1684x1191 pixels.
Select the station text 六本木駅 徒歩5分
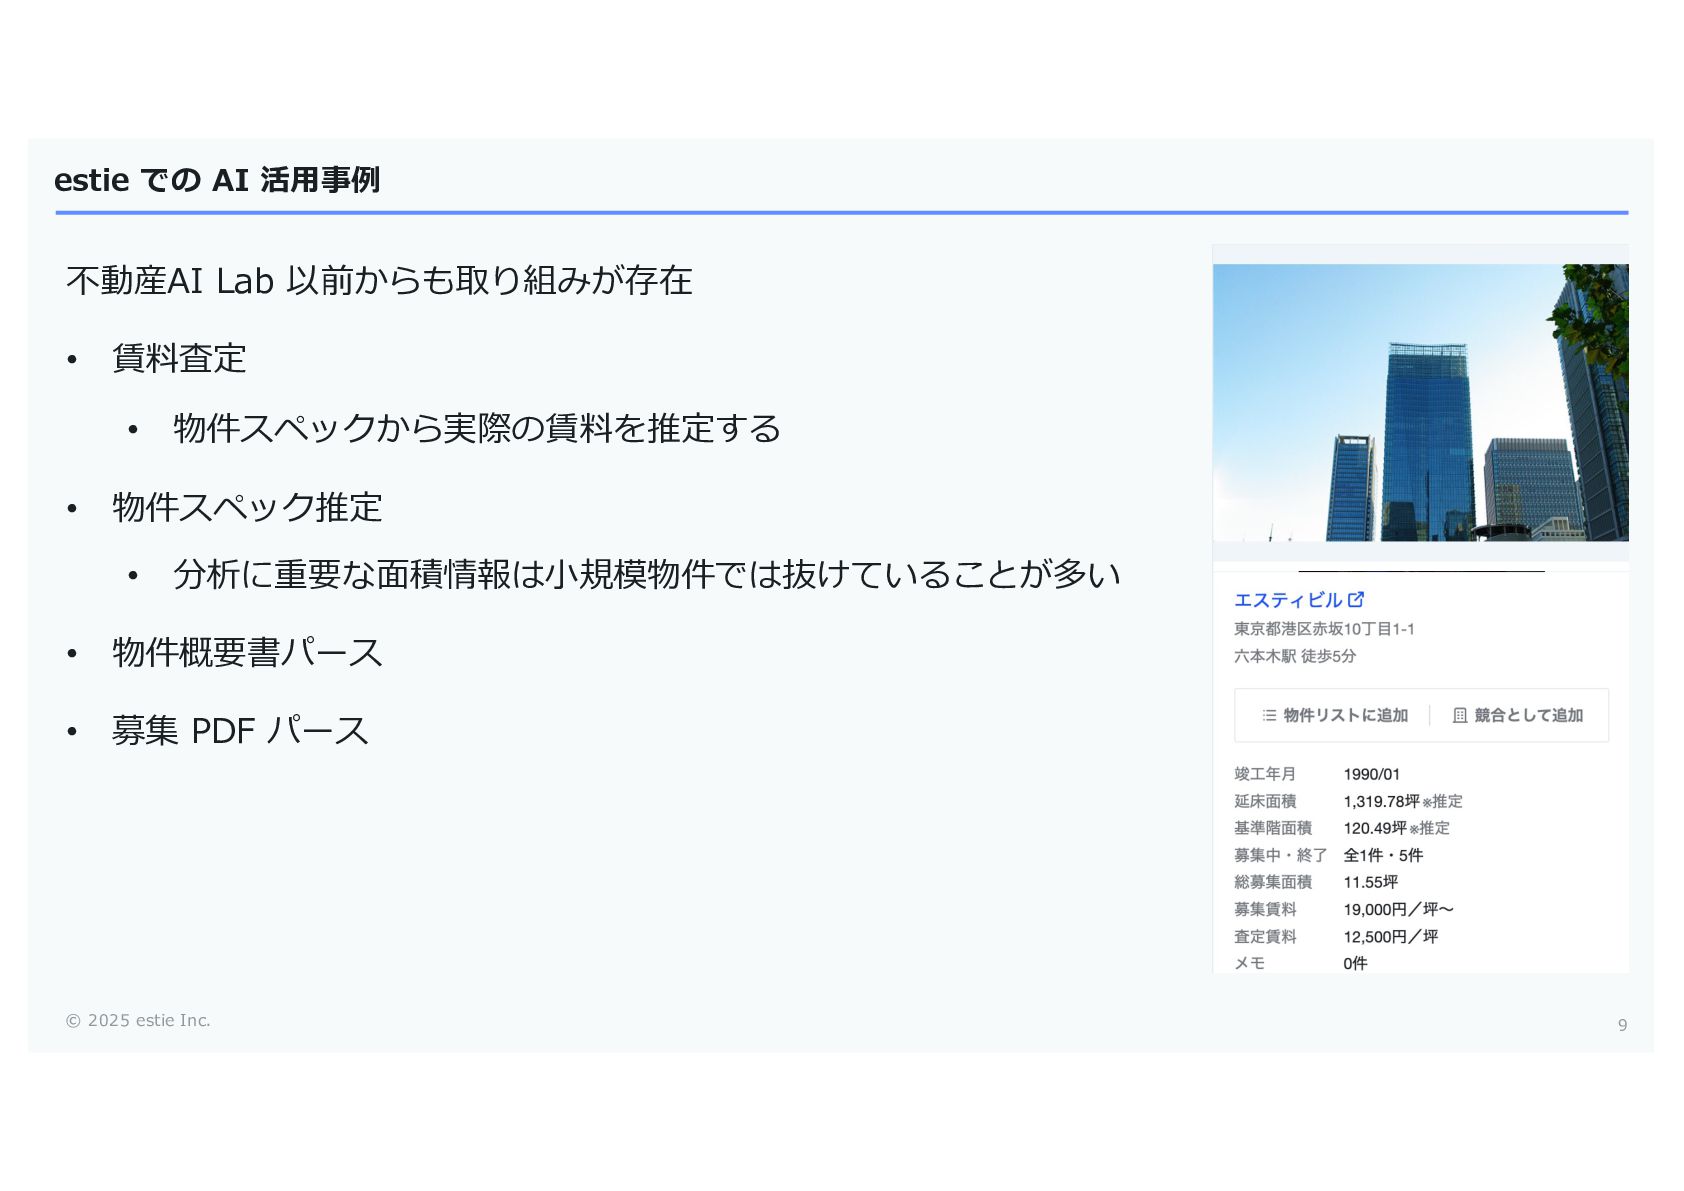(1295, 656)
